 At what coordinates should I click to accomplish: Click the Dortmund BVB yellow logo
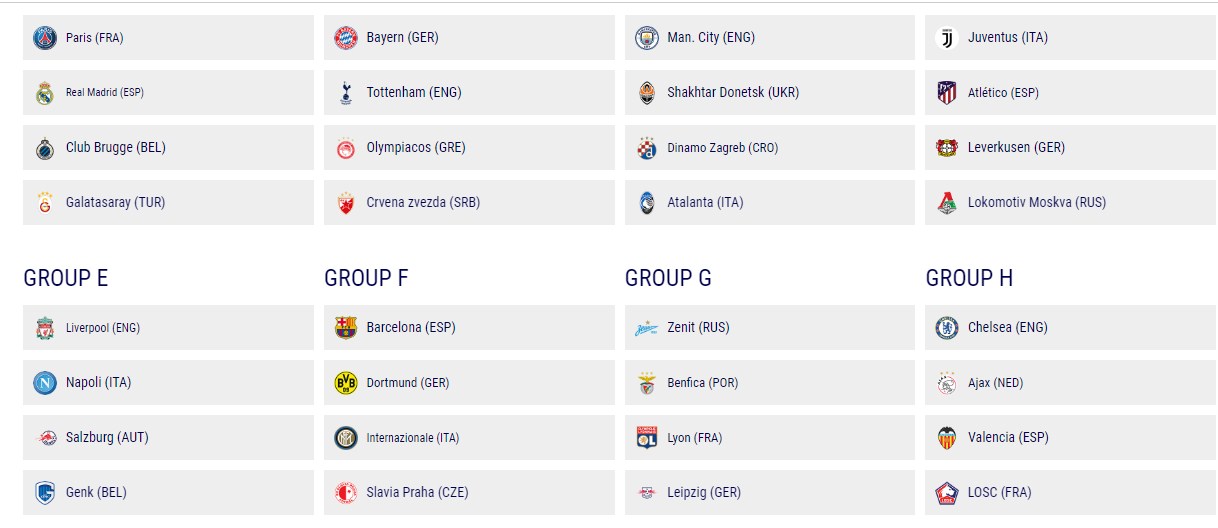coord(345,383)
